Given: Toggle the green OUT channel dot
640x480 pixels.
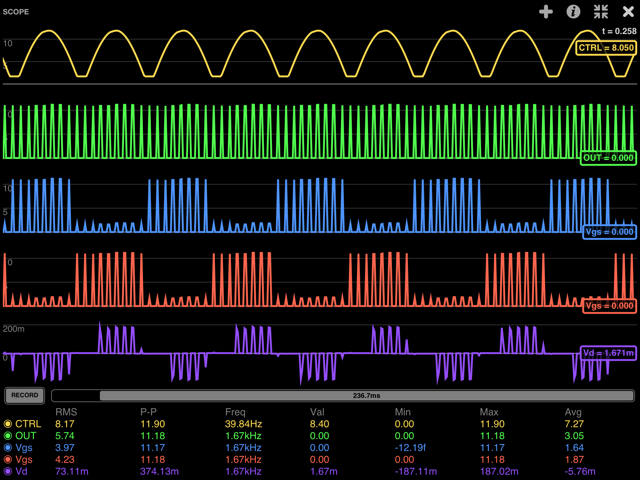Looking at the screenshot, I should [8, 436].
